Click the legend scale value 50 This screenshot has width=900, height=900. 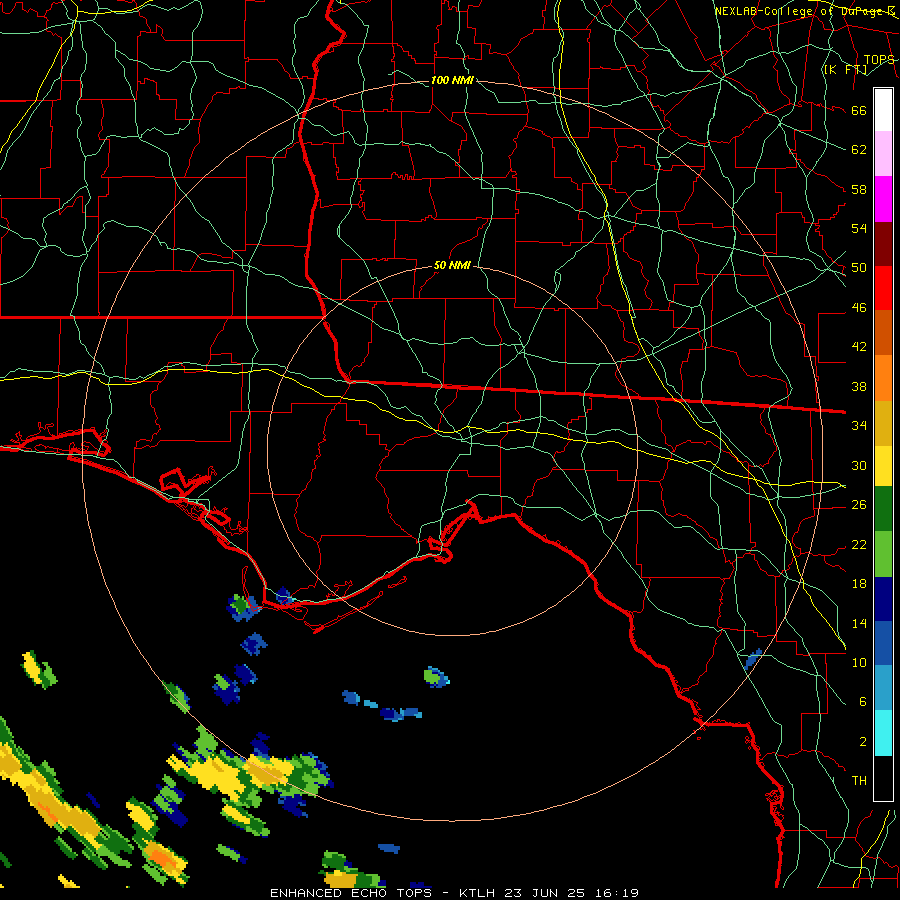[859, 267]
